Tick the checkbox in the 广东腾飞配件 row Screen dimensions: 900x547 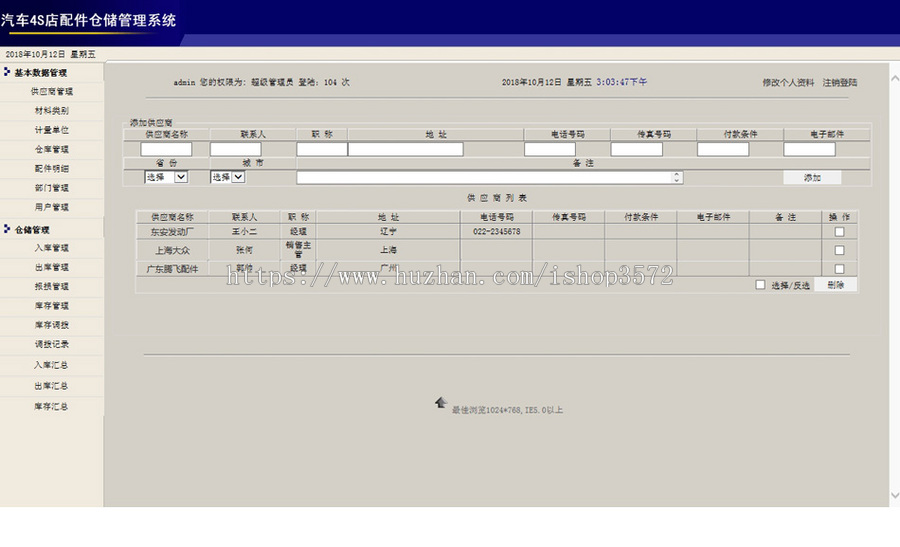click(839, 269)
